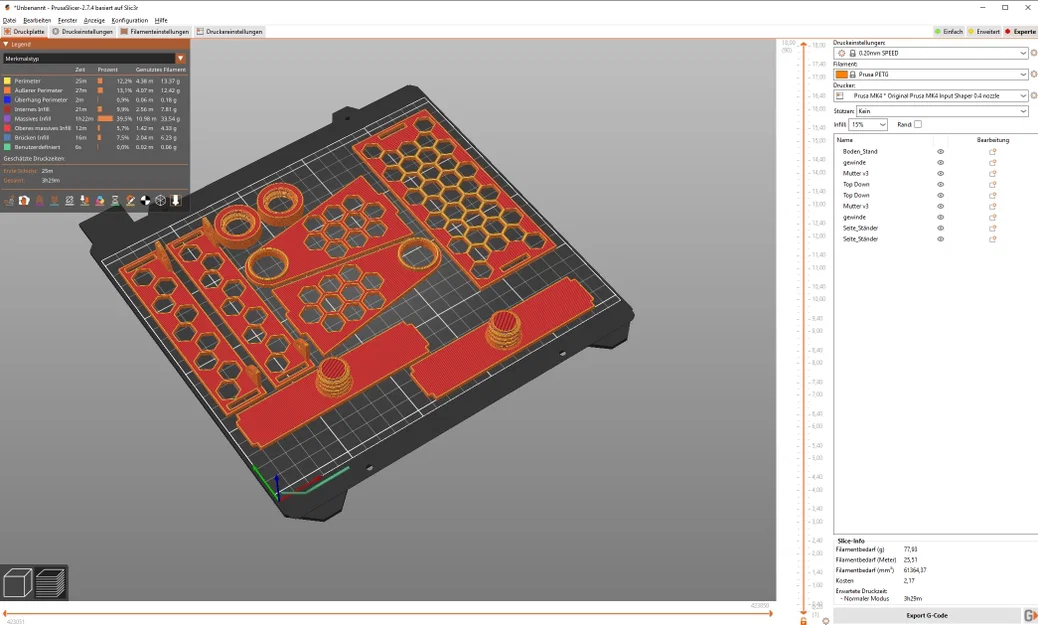This screenshot has width=1038, height=625.
Task: Toggle the custom G-codes pencil icon
Action: click(130, 201)
